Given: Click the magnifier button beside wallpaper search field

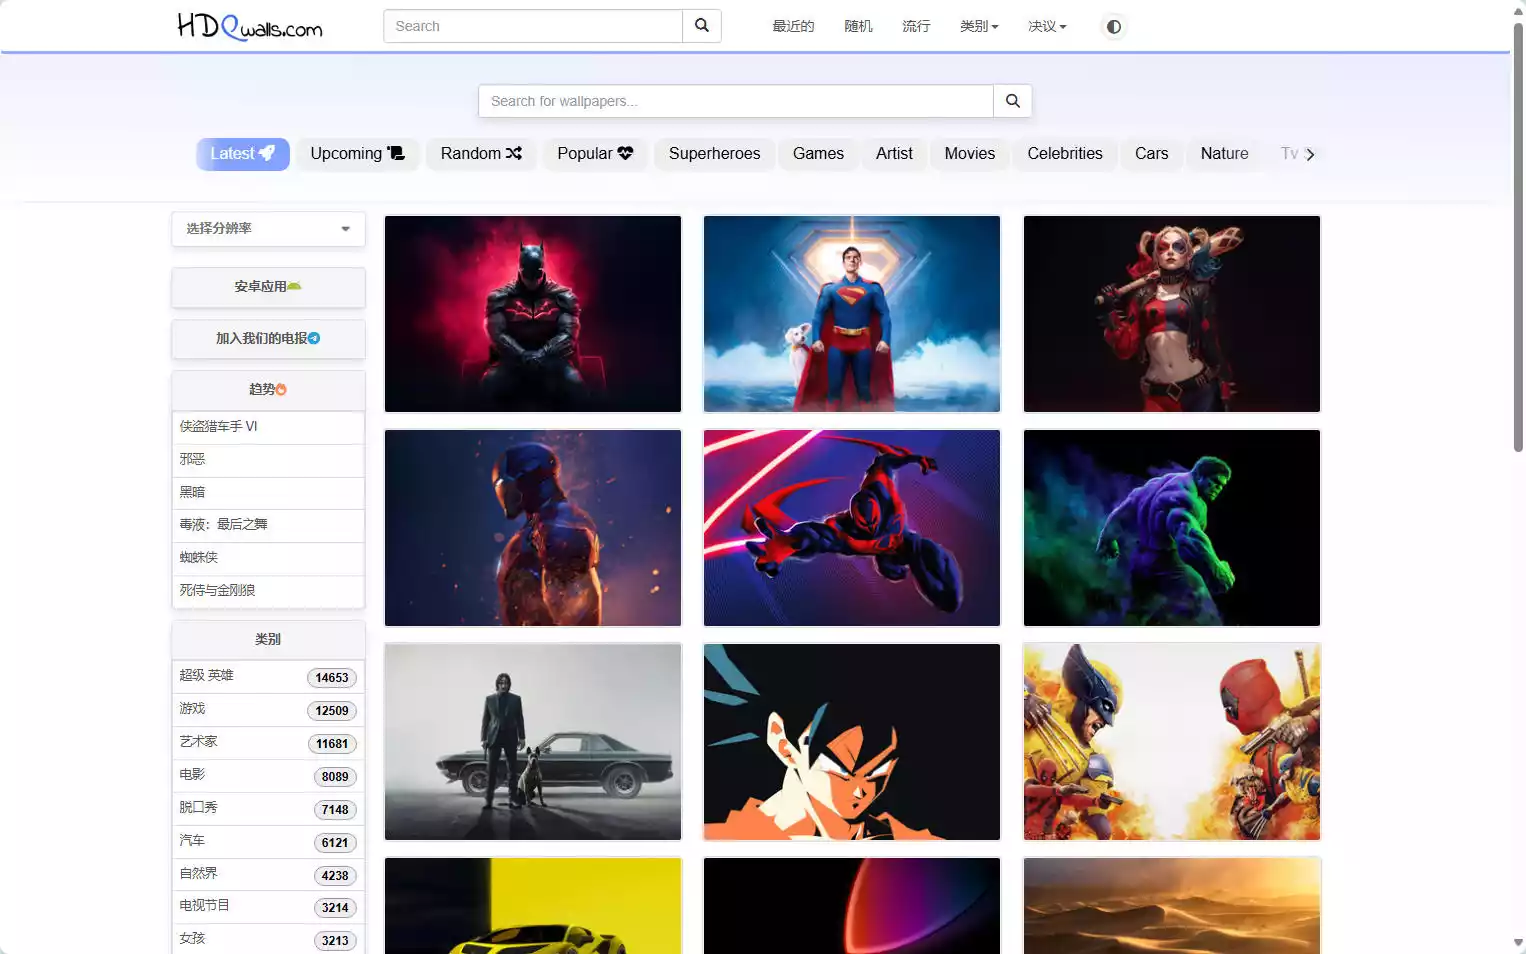Looking at the screenshot, I should (x=1013, y=101).
